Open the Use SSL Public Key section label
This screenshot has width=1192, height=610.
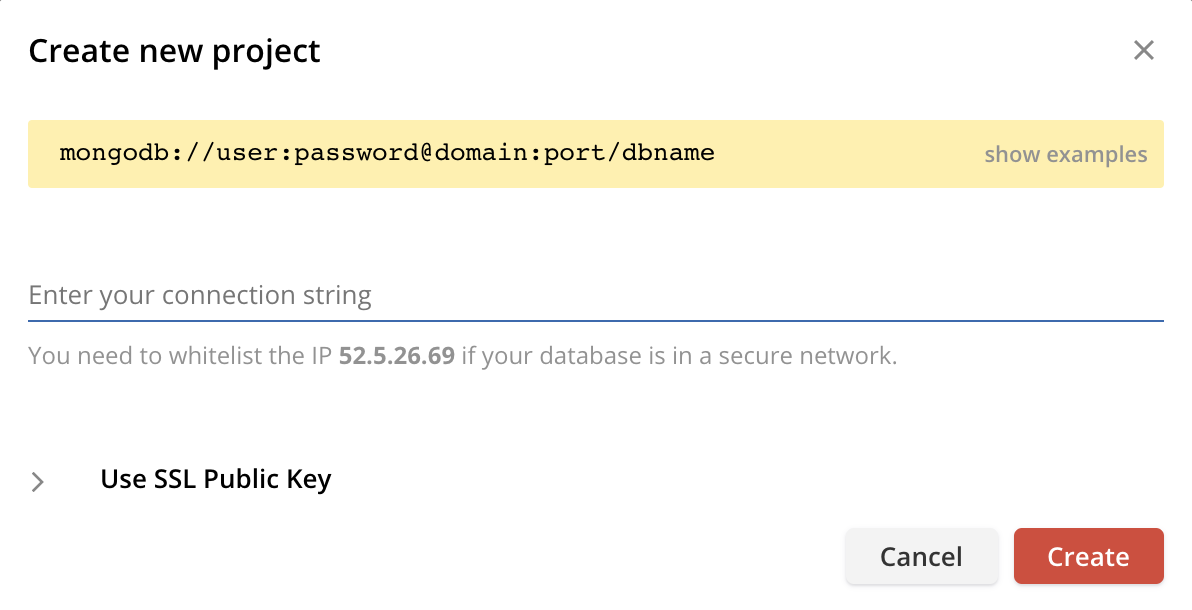point(216,479)
